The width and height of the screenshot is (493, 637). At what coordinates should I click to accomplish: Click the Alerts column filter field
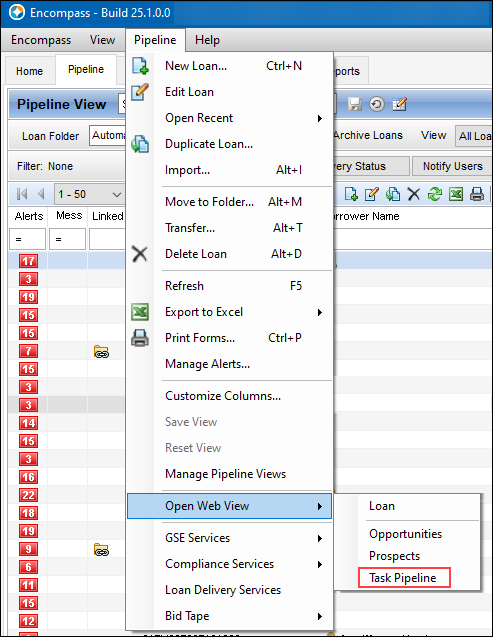(27, 239)
